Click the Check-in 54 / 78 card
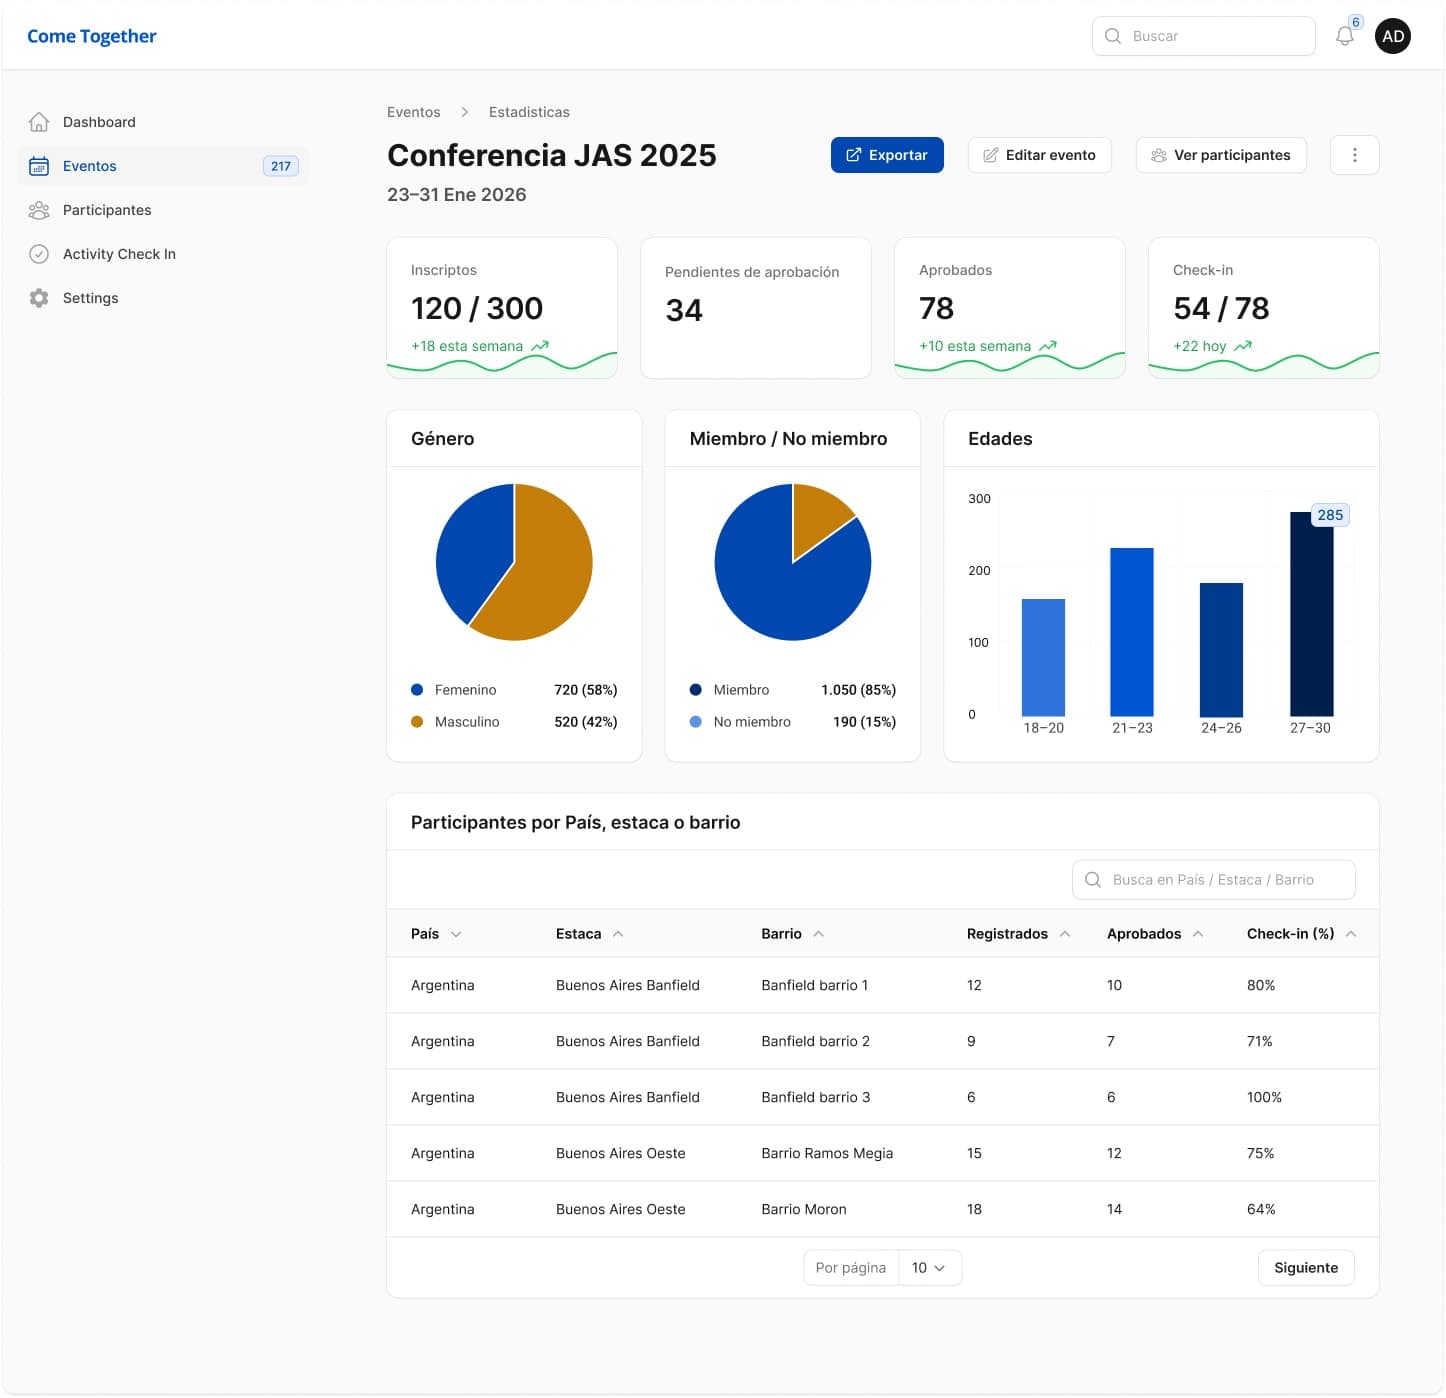This screenshot has height=1398, width=1446. pyautogui.click(x=1264, y=308)
